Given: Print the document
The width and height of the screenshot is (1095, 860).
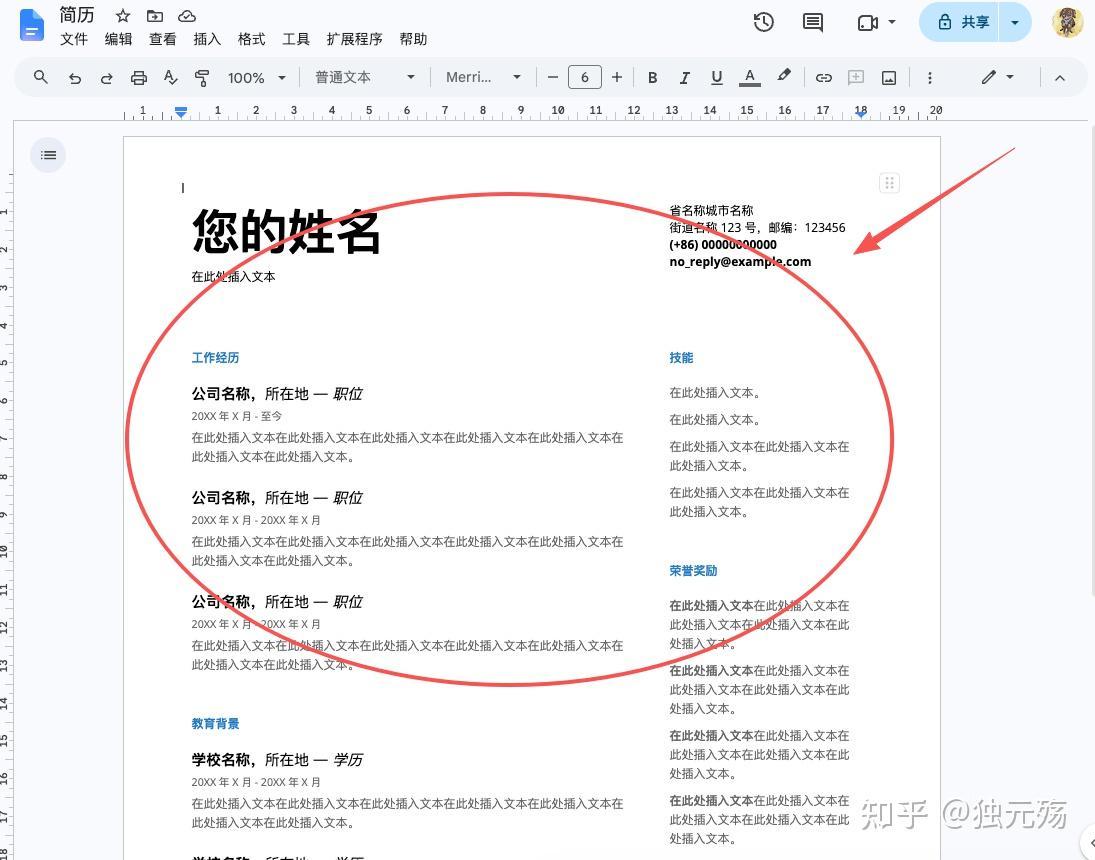Looking at the screenshot, I should pyautogui.click(x=138, y=78).
